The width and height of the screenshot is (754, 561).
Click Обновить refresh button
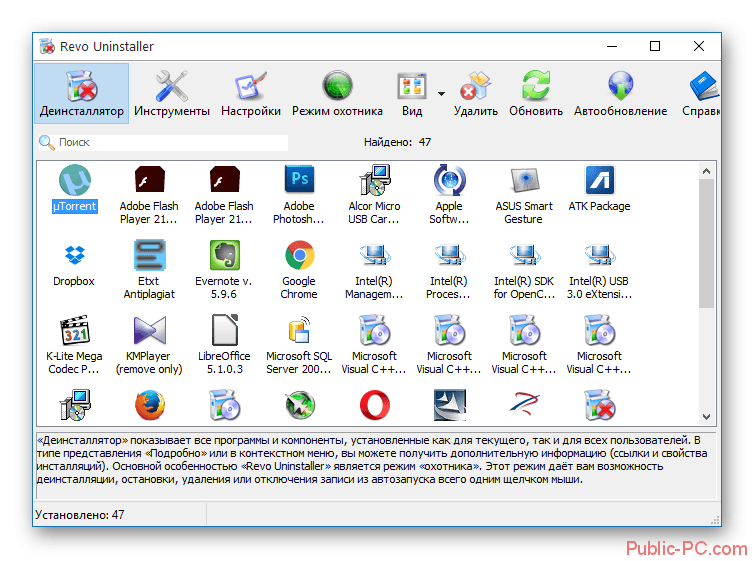tap(536, 94)
